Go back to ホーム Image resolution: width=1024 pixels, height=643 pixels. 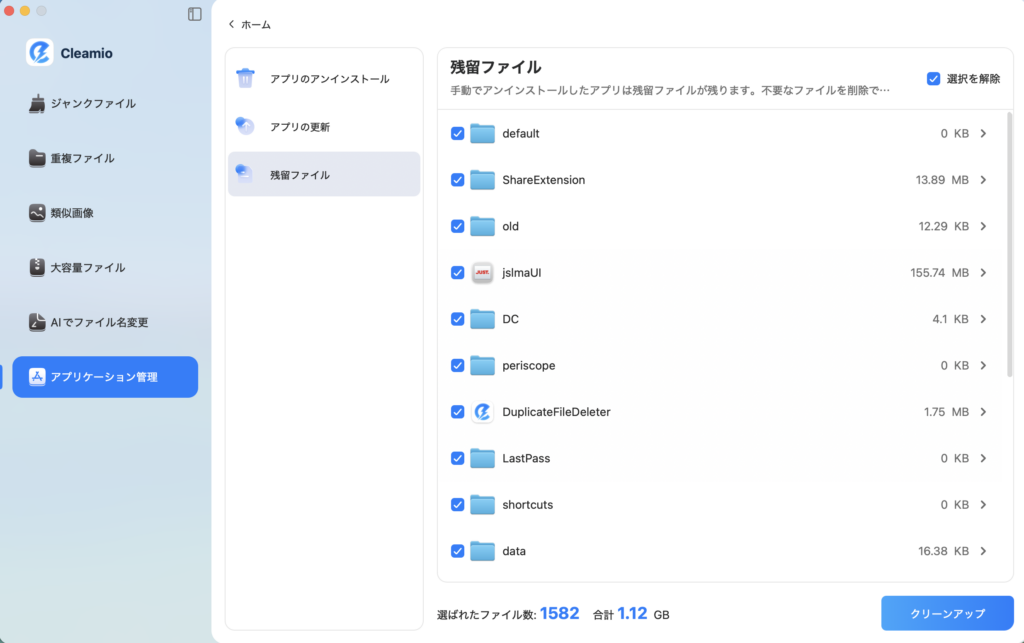[249, 23]
